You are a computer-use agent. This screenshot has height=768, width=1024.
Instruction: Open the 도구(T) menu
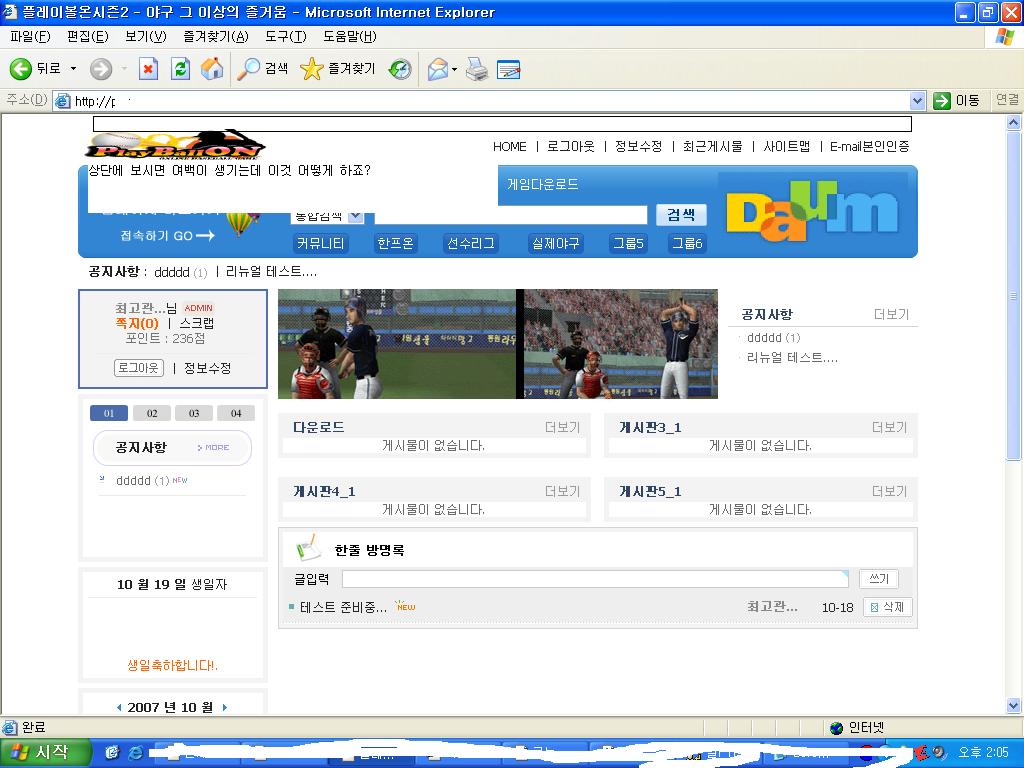[286, 37]
